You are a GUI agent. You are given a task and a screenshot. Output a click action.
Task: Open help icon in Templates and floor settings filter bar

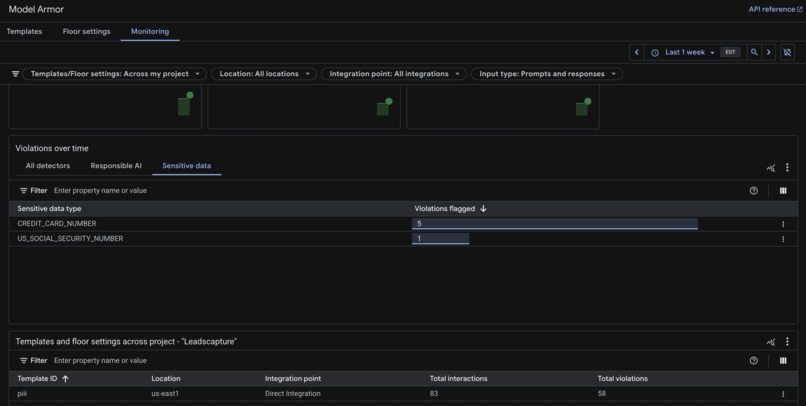click(754, 361)
